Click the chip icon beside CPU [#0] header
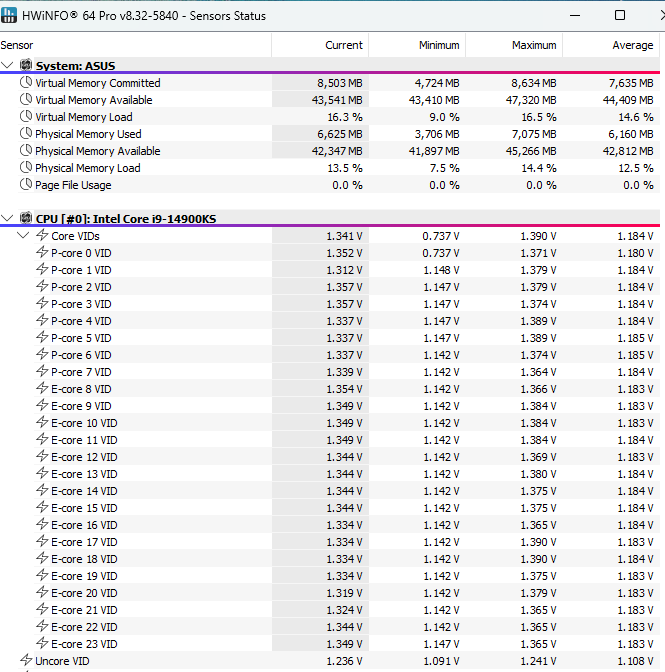This screenshot has width=665, height=672. pos(26,218)
